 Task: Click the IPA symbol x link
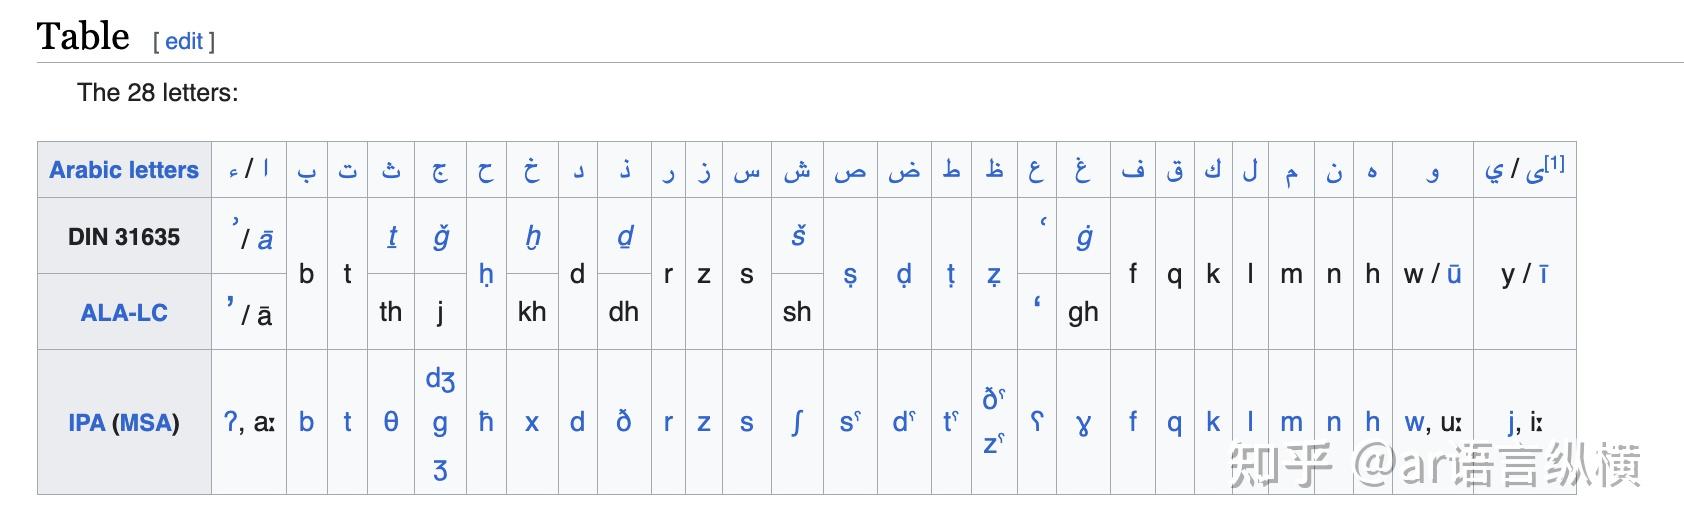pos(532,423)
